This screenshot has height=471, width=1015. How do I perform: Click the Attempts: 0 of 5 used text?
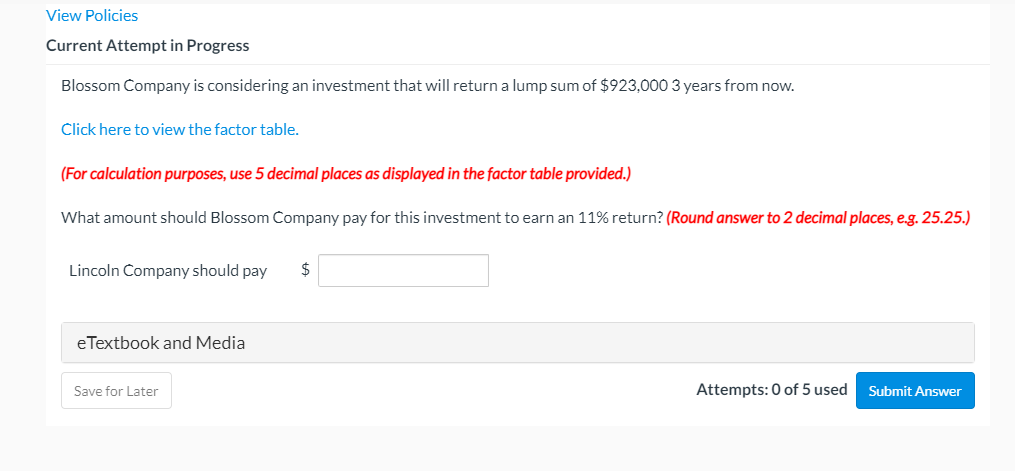pyautogui.click(x=771, y=390)
